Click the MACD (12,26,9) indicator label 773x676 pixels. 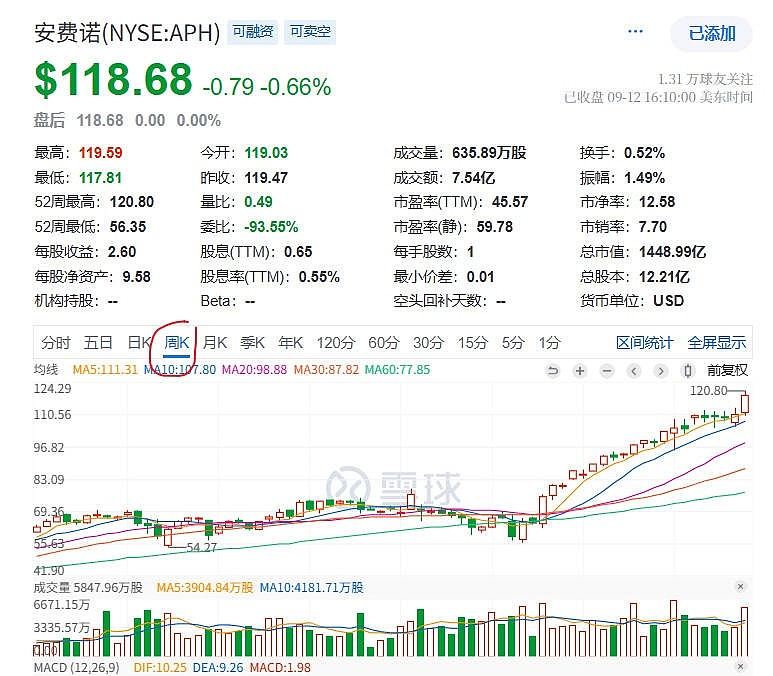pyautogui.click(x=76, y=668)
